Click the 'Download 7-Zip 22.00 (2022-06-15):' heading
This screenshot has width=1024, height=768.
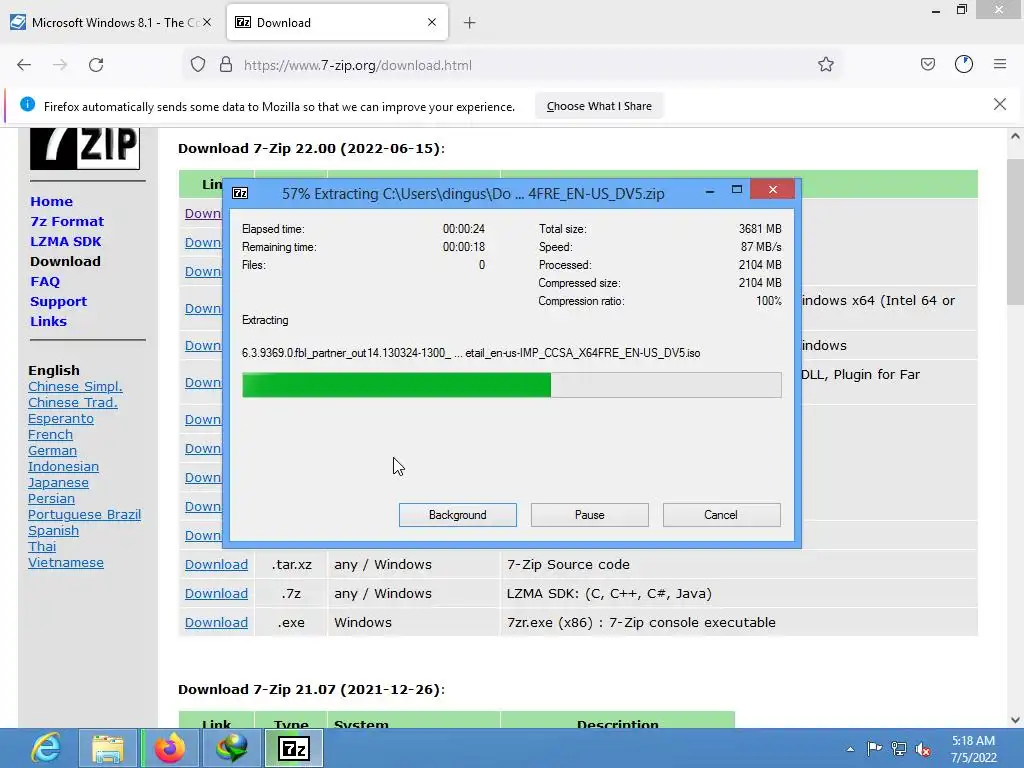tap(312, 148)
